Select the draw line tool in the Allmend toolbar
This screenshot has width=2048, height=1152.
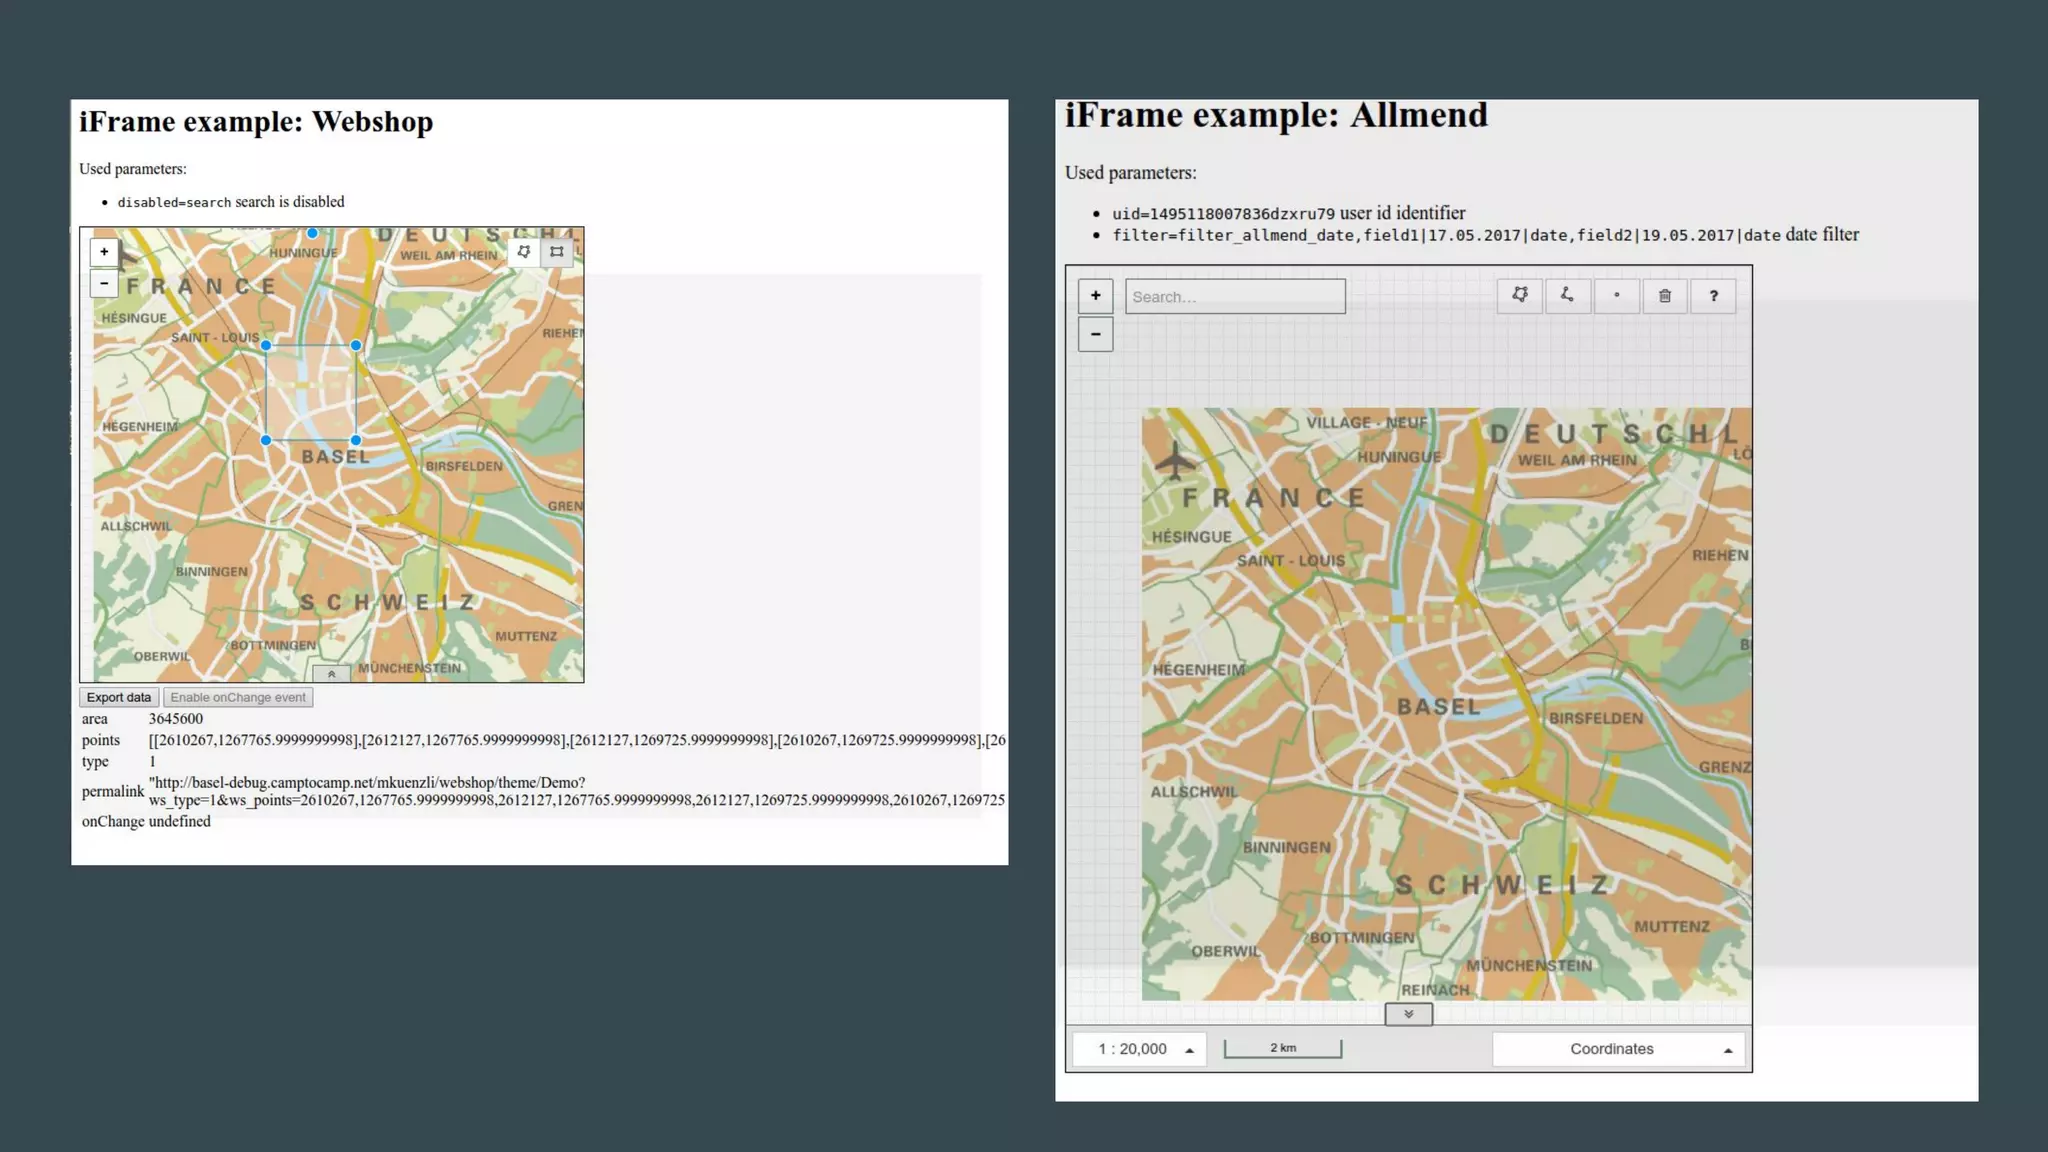pyautogui.click(x=1567, y=296)
